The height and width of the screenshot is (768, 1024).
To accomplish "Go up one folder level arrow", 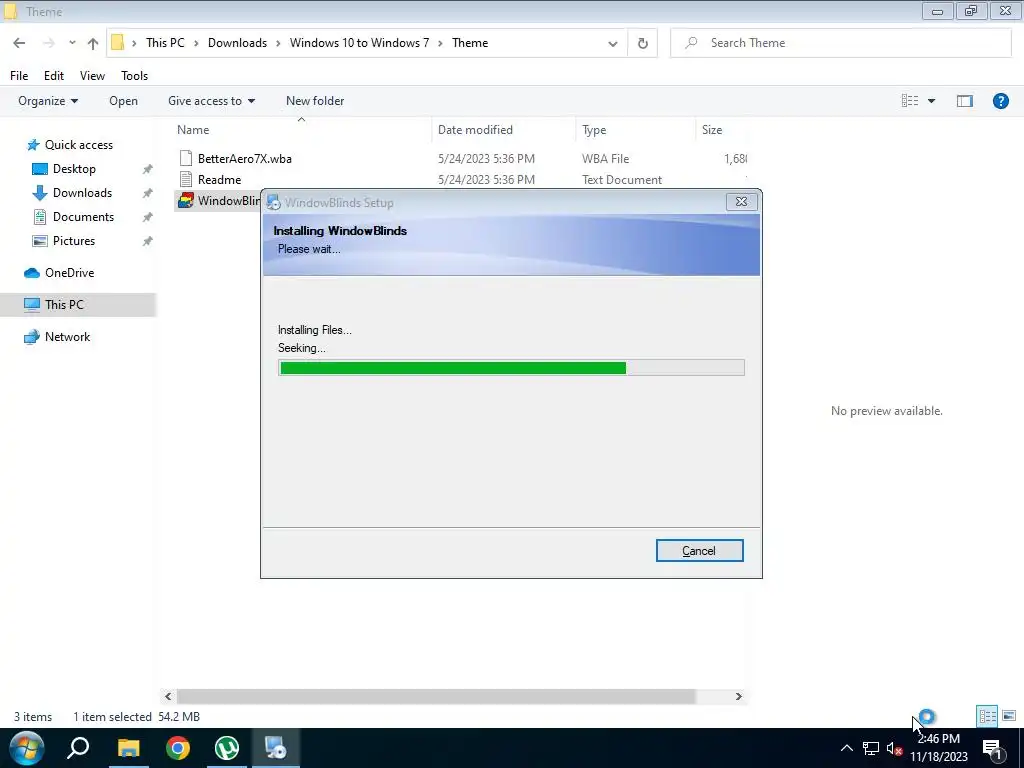I will click(93, 43).
